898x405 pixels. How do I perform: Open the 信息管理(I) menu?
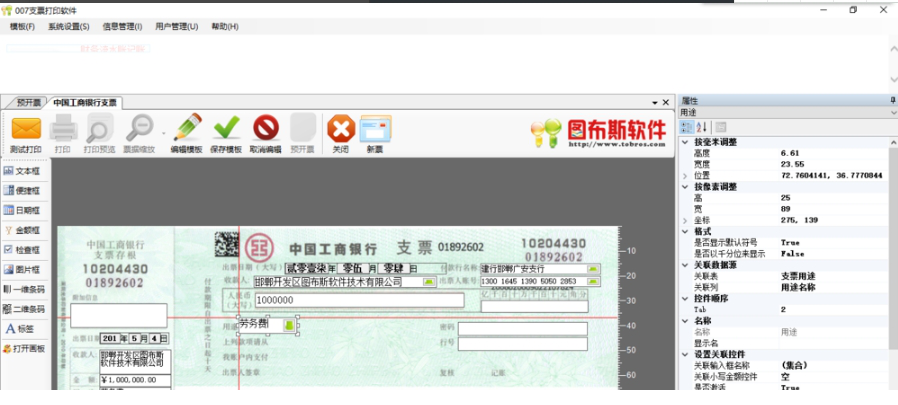click(x=123, y=26)
